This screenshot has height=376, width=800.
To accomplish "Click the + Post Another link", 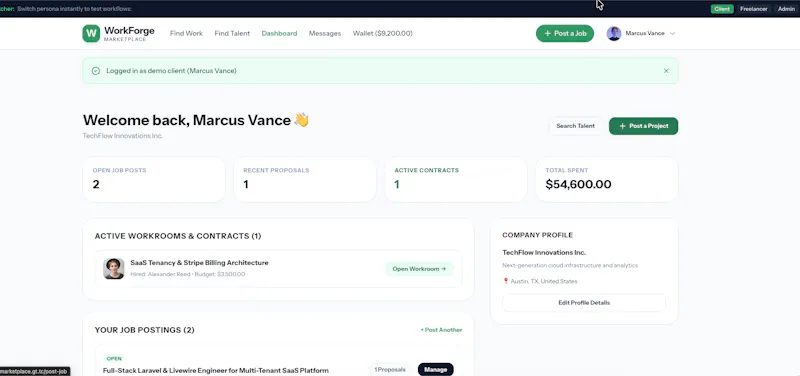I will 441,330.
